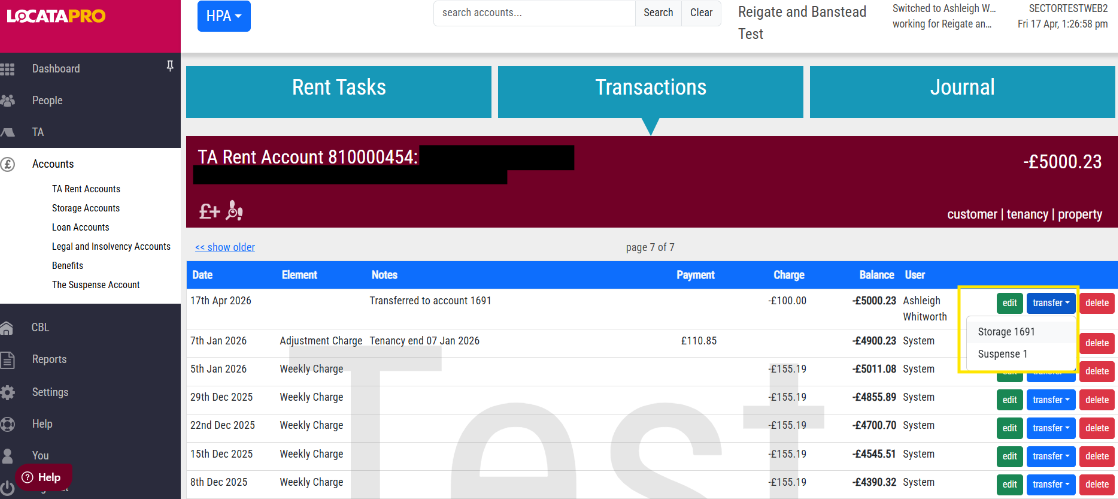
Task: Click the Clear button
Action: tap(702, 13)
